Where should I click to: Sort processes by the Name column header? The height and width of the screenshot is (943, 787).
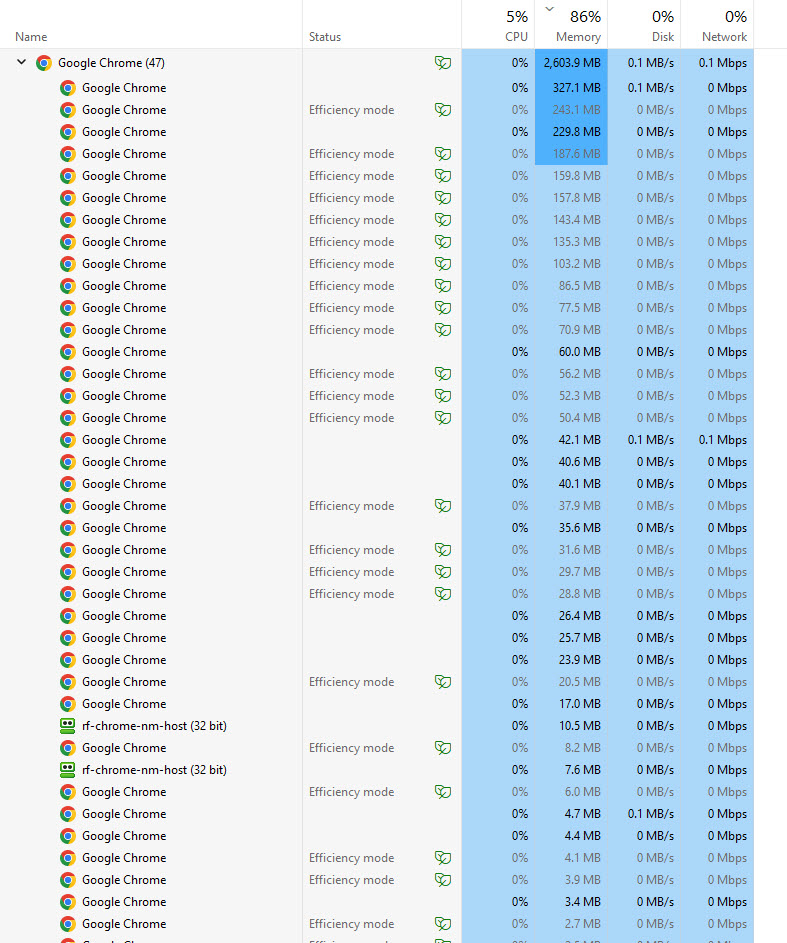(31, 37)
